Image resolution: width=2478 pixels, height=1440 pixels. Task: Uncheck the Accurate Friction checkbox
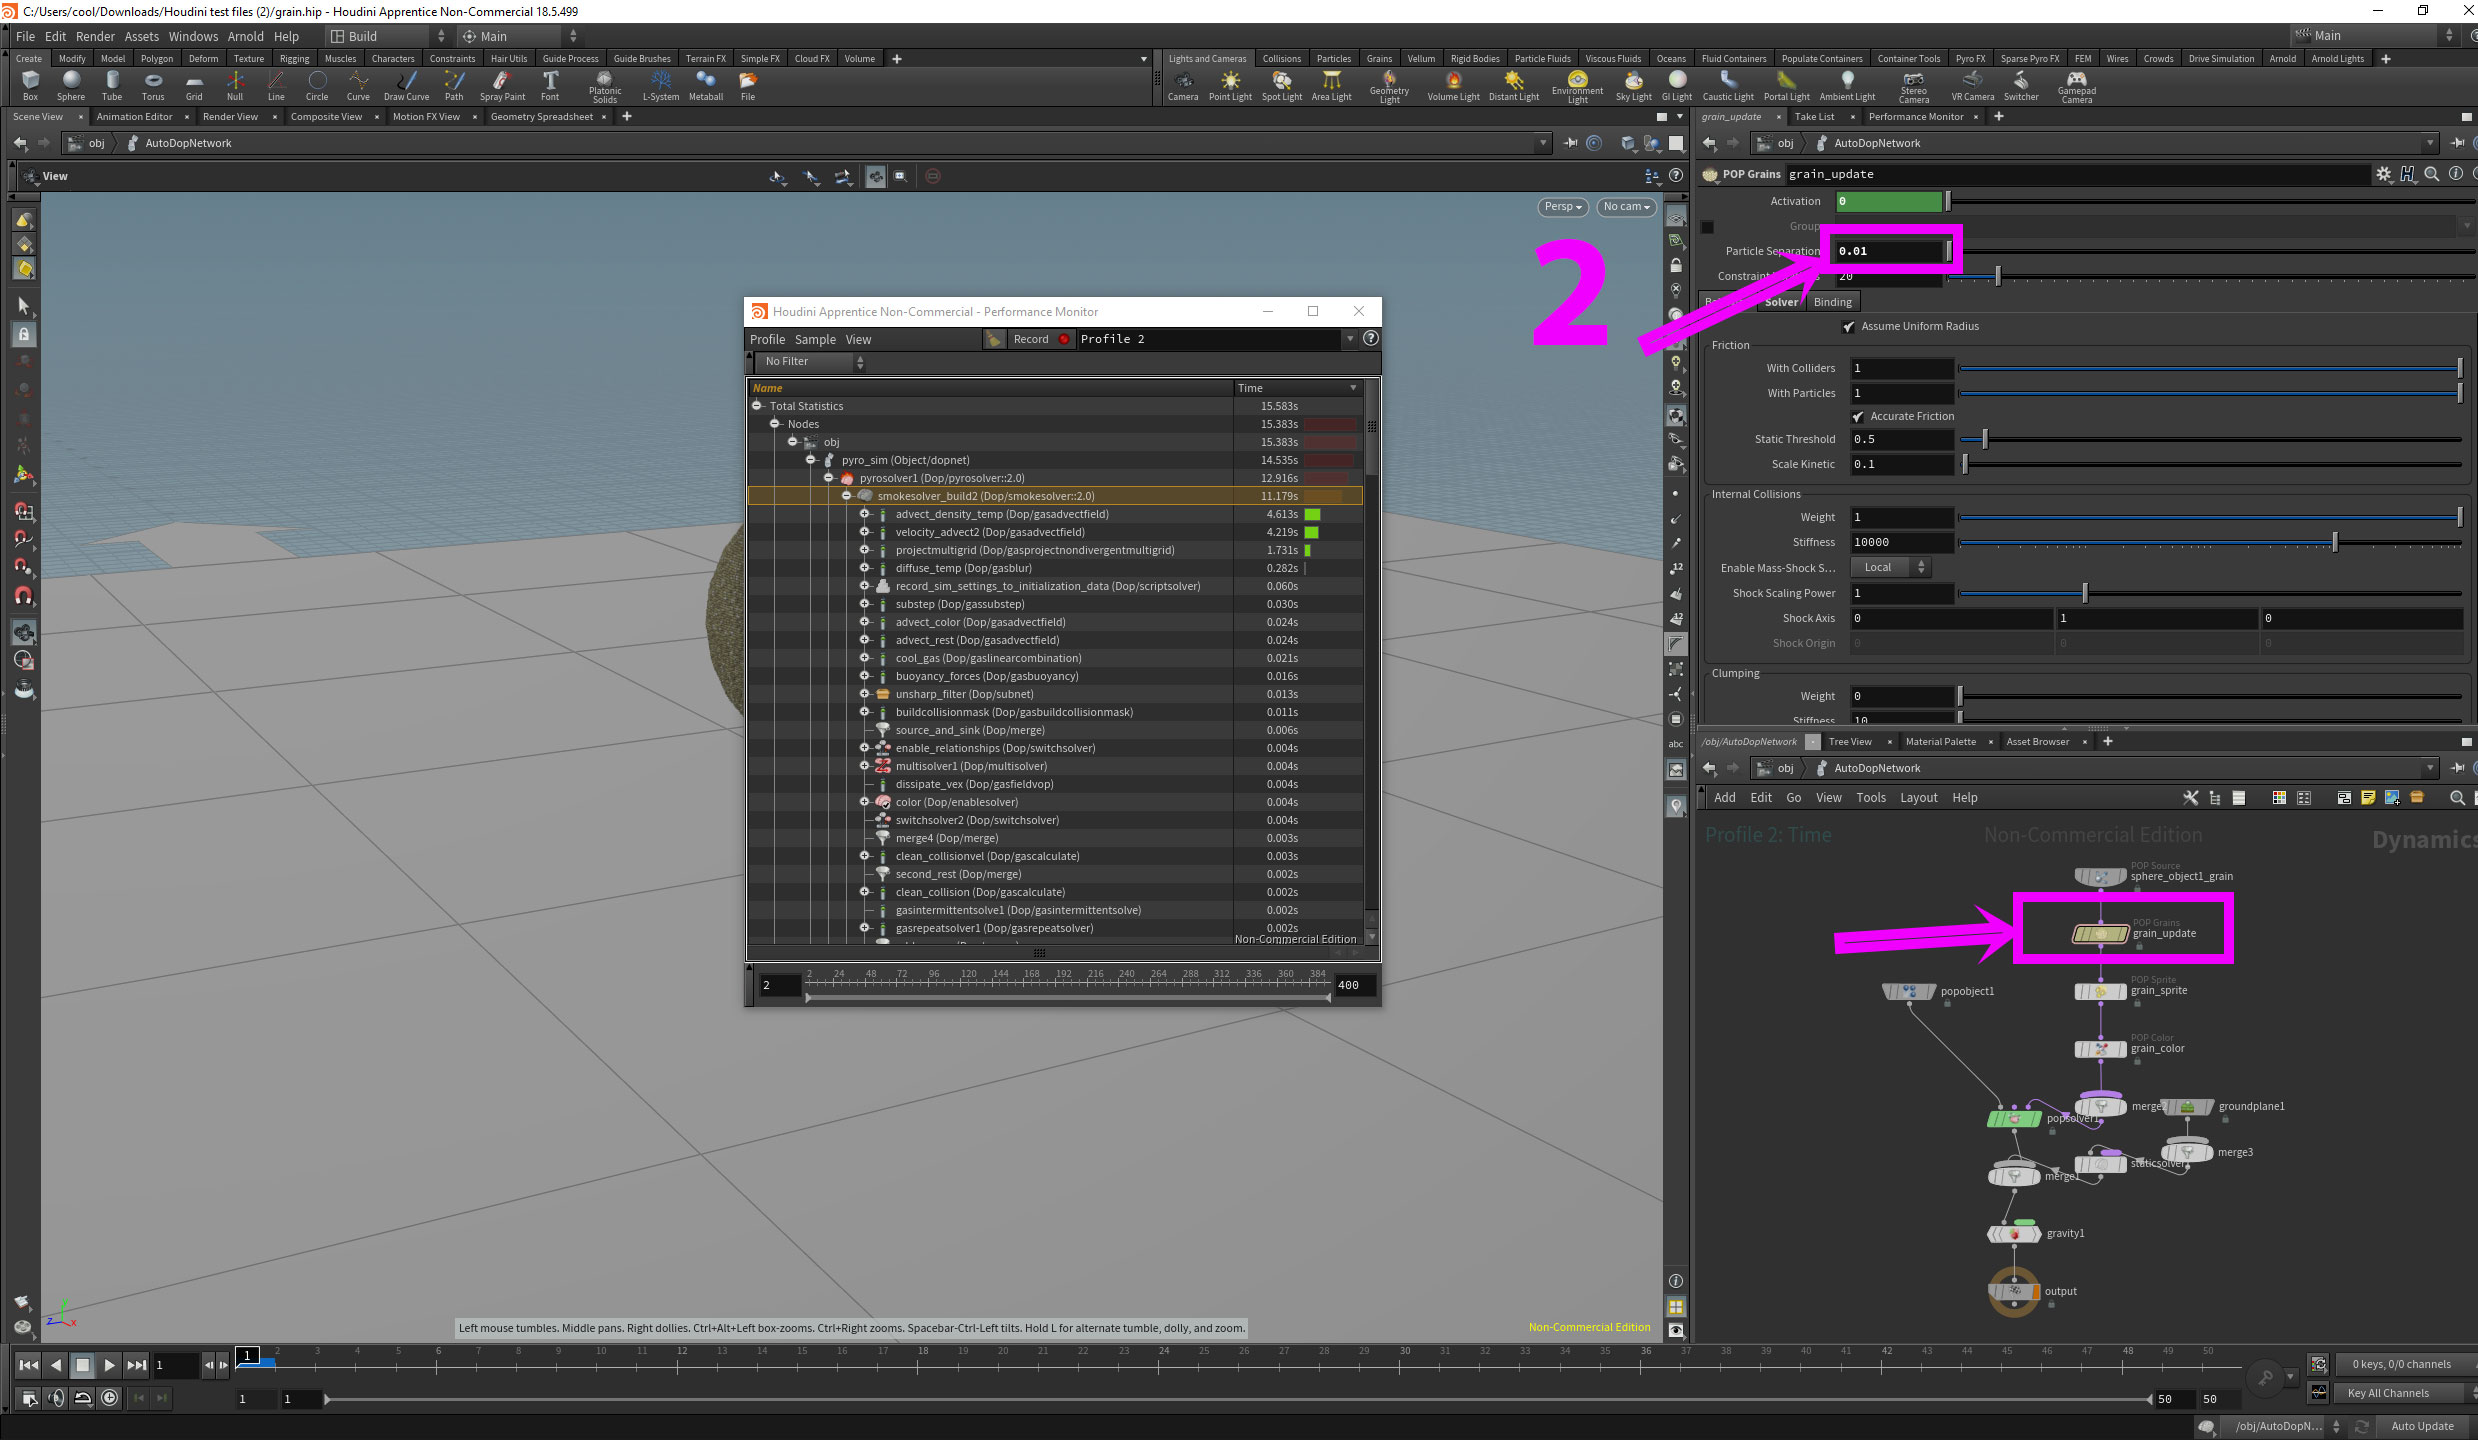[1858, 416]
